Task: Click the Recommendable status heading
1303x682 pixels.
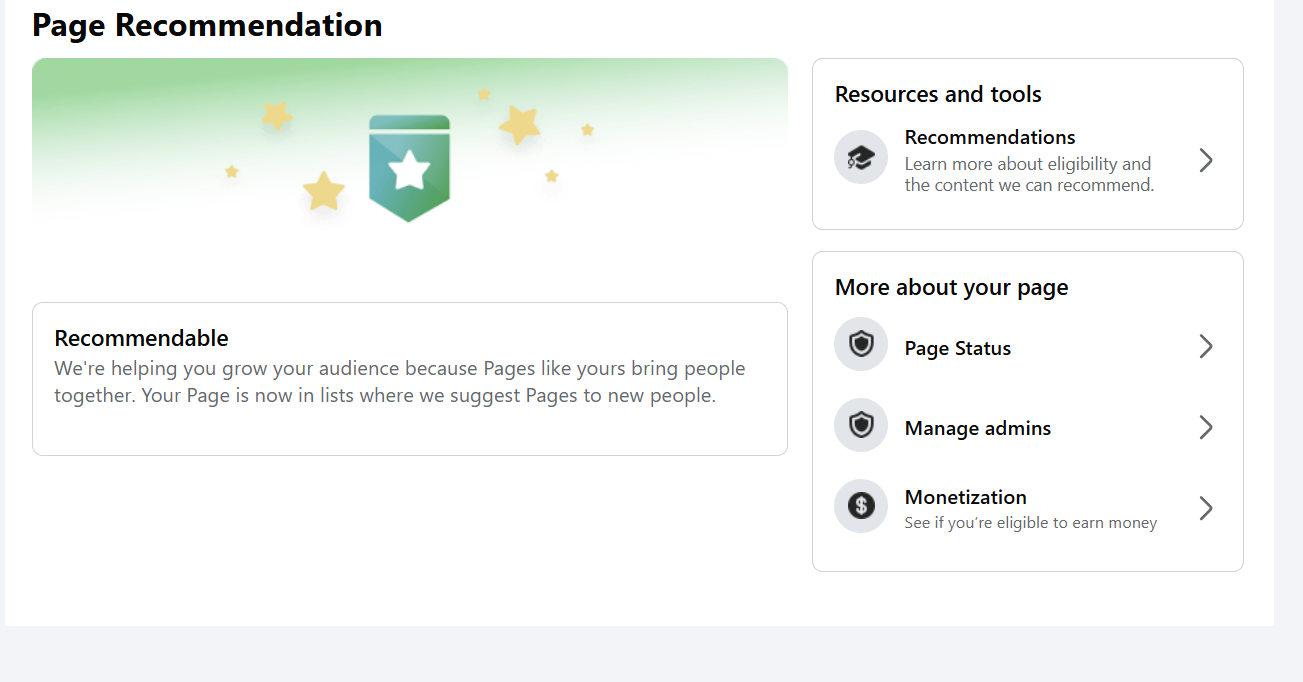Action: pos(141,338)
